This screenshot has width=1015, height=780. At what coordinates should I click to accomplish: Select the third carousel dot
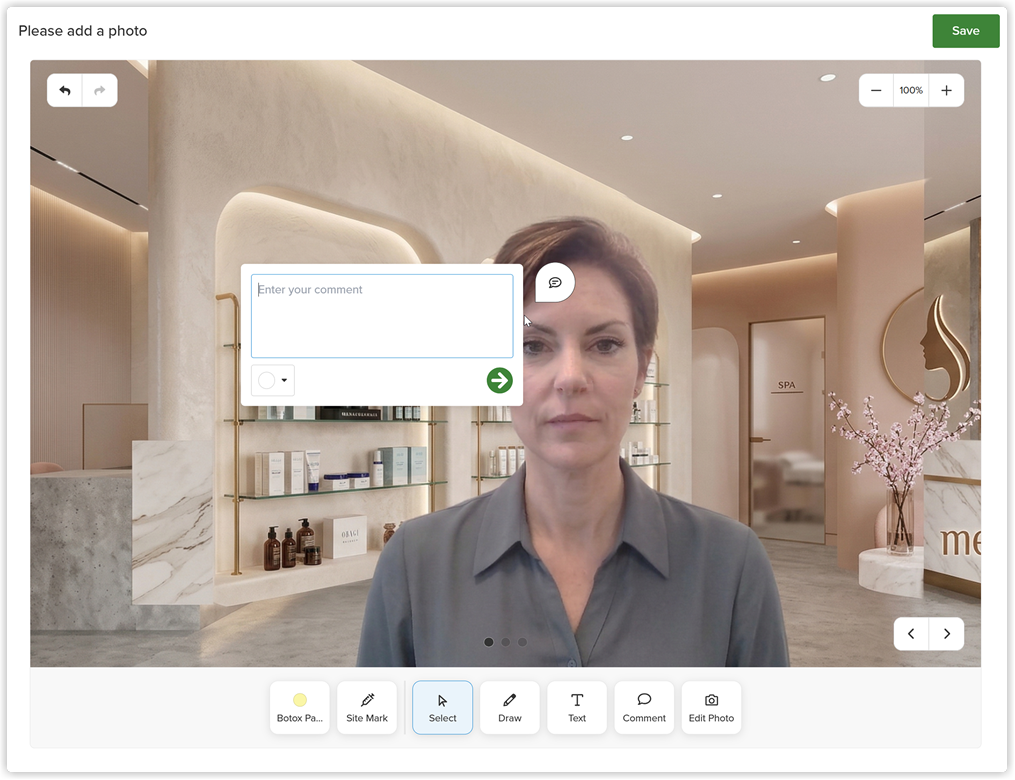click(x=522, y=642)
